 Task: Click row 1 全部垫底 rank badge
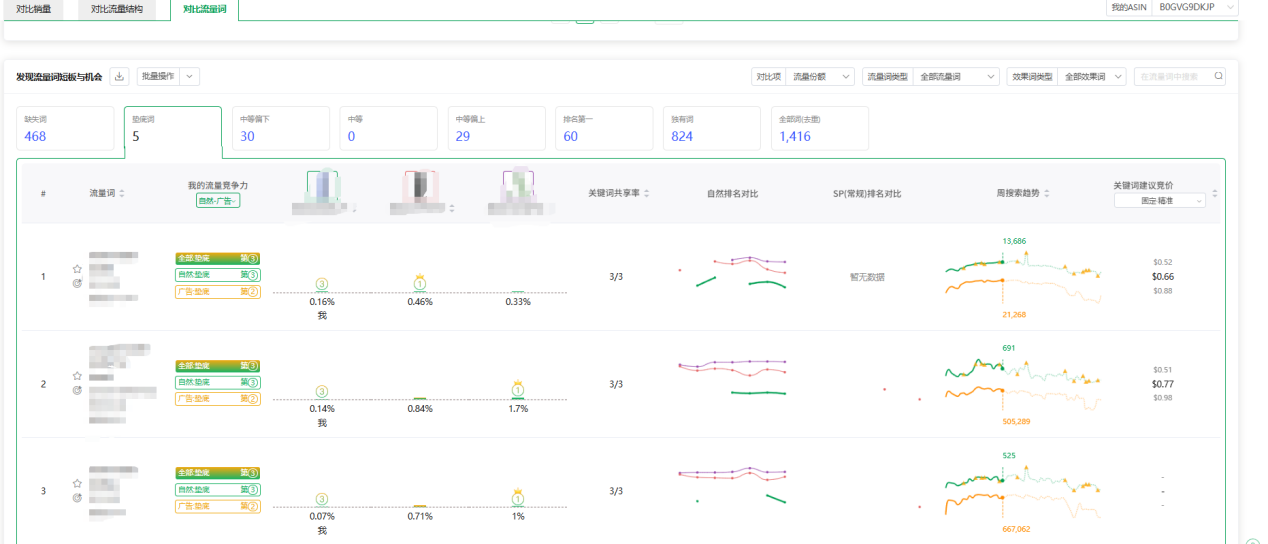coord(218,259)
